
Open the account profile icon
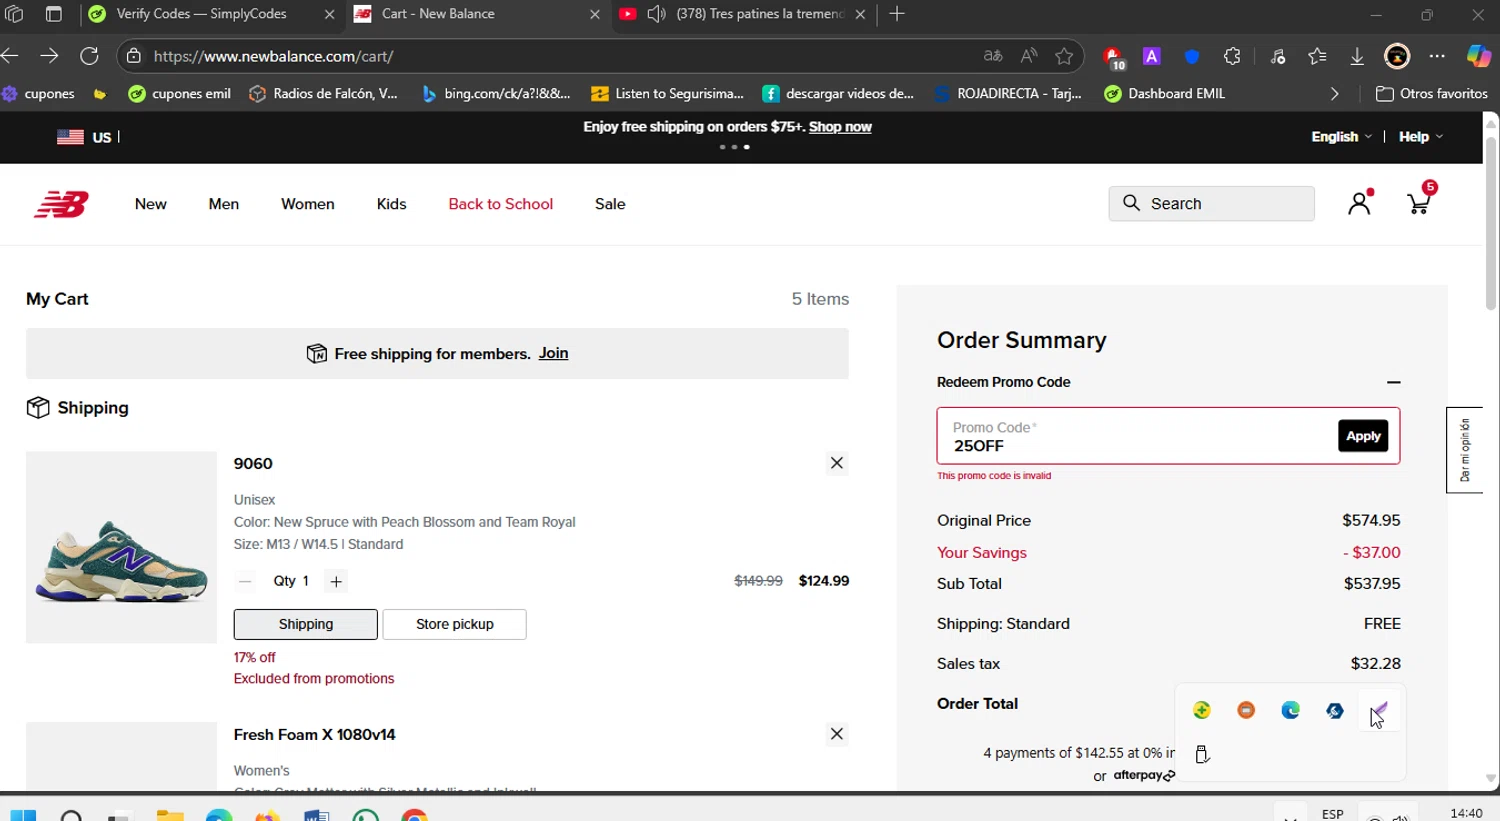coord(1359,203)
